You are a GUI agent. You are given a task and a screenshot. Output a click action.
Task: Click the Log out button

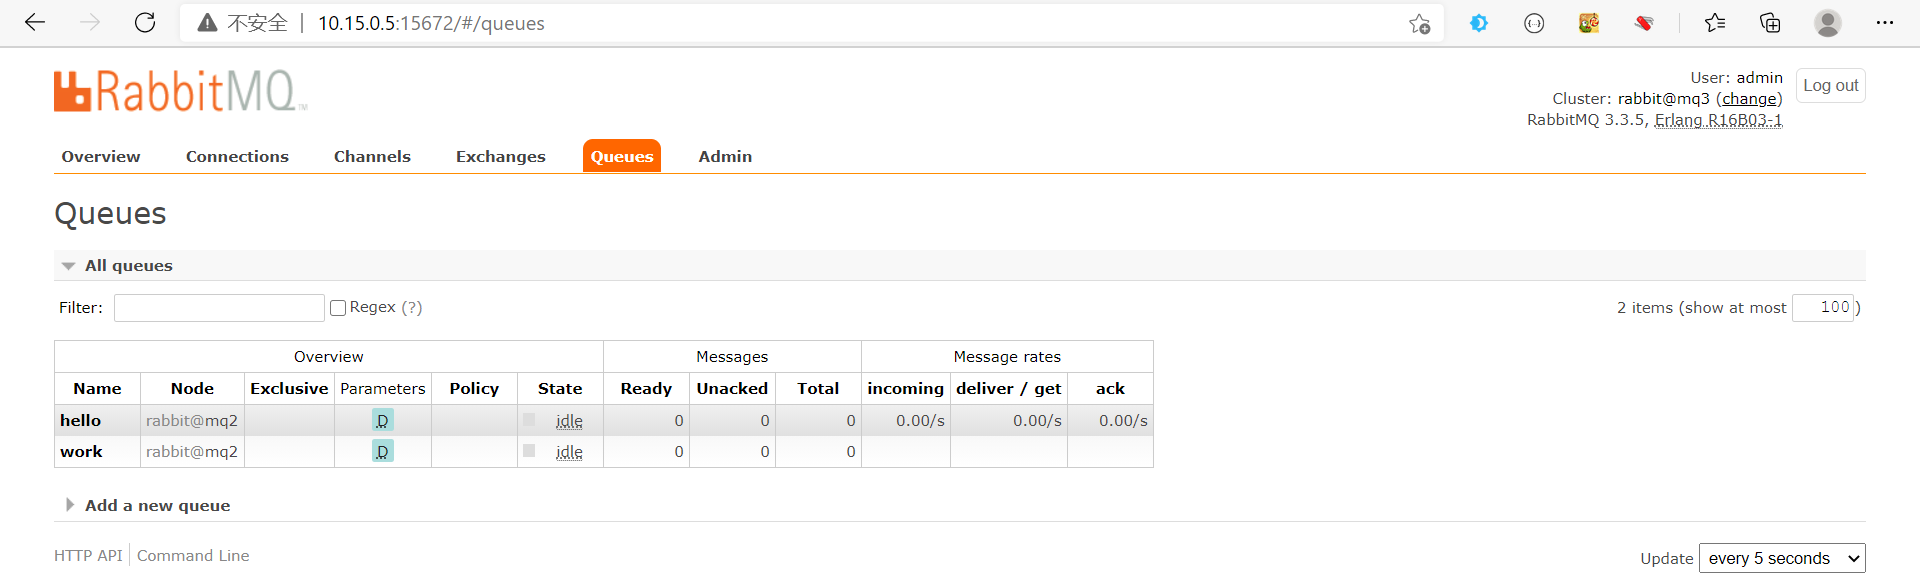pos(1830,86)
